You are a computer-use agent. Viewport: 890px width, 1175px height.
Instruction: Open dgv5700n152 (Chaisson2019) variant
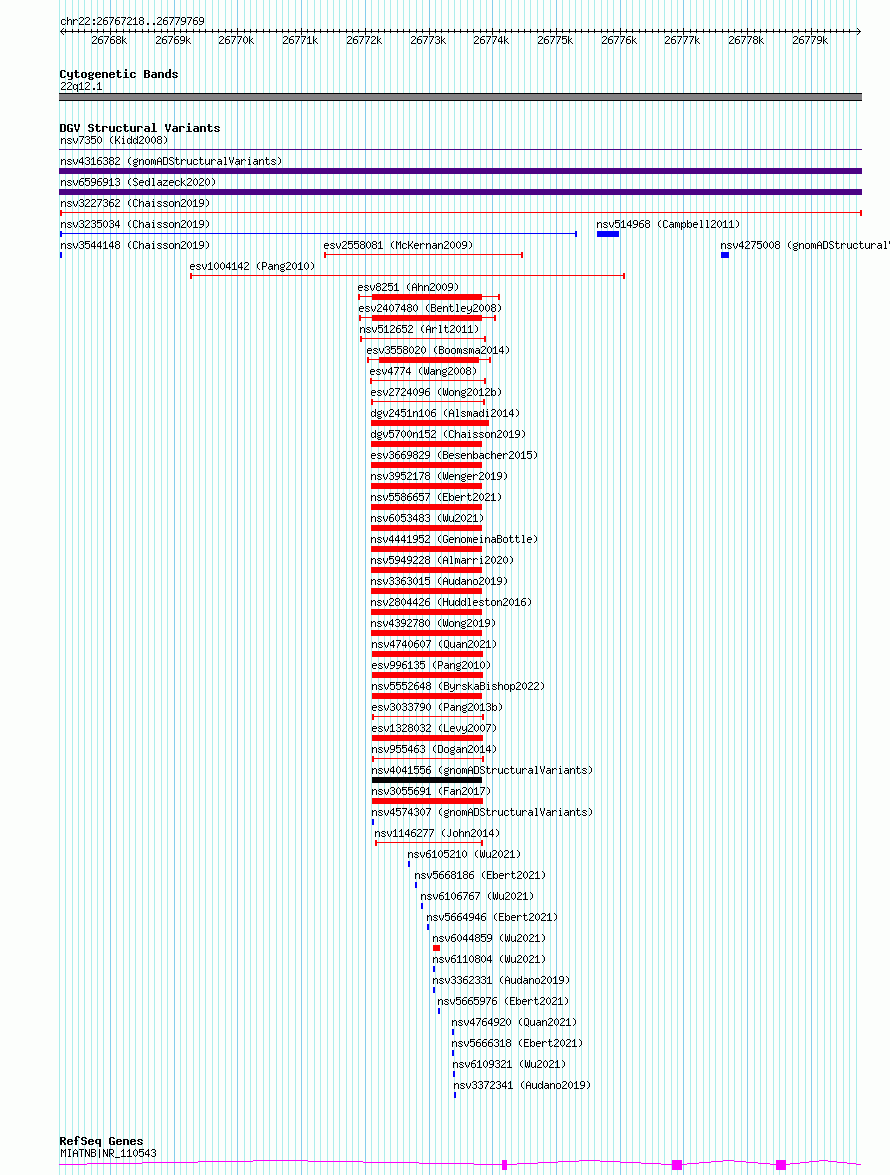(448, 434)
